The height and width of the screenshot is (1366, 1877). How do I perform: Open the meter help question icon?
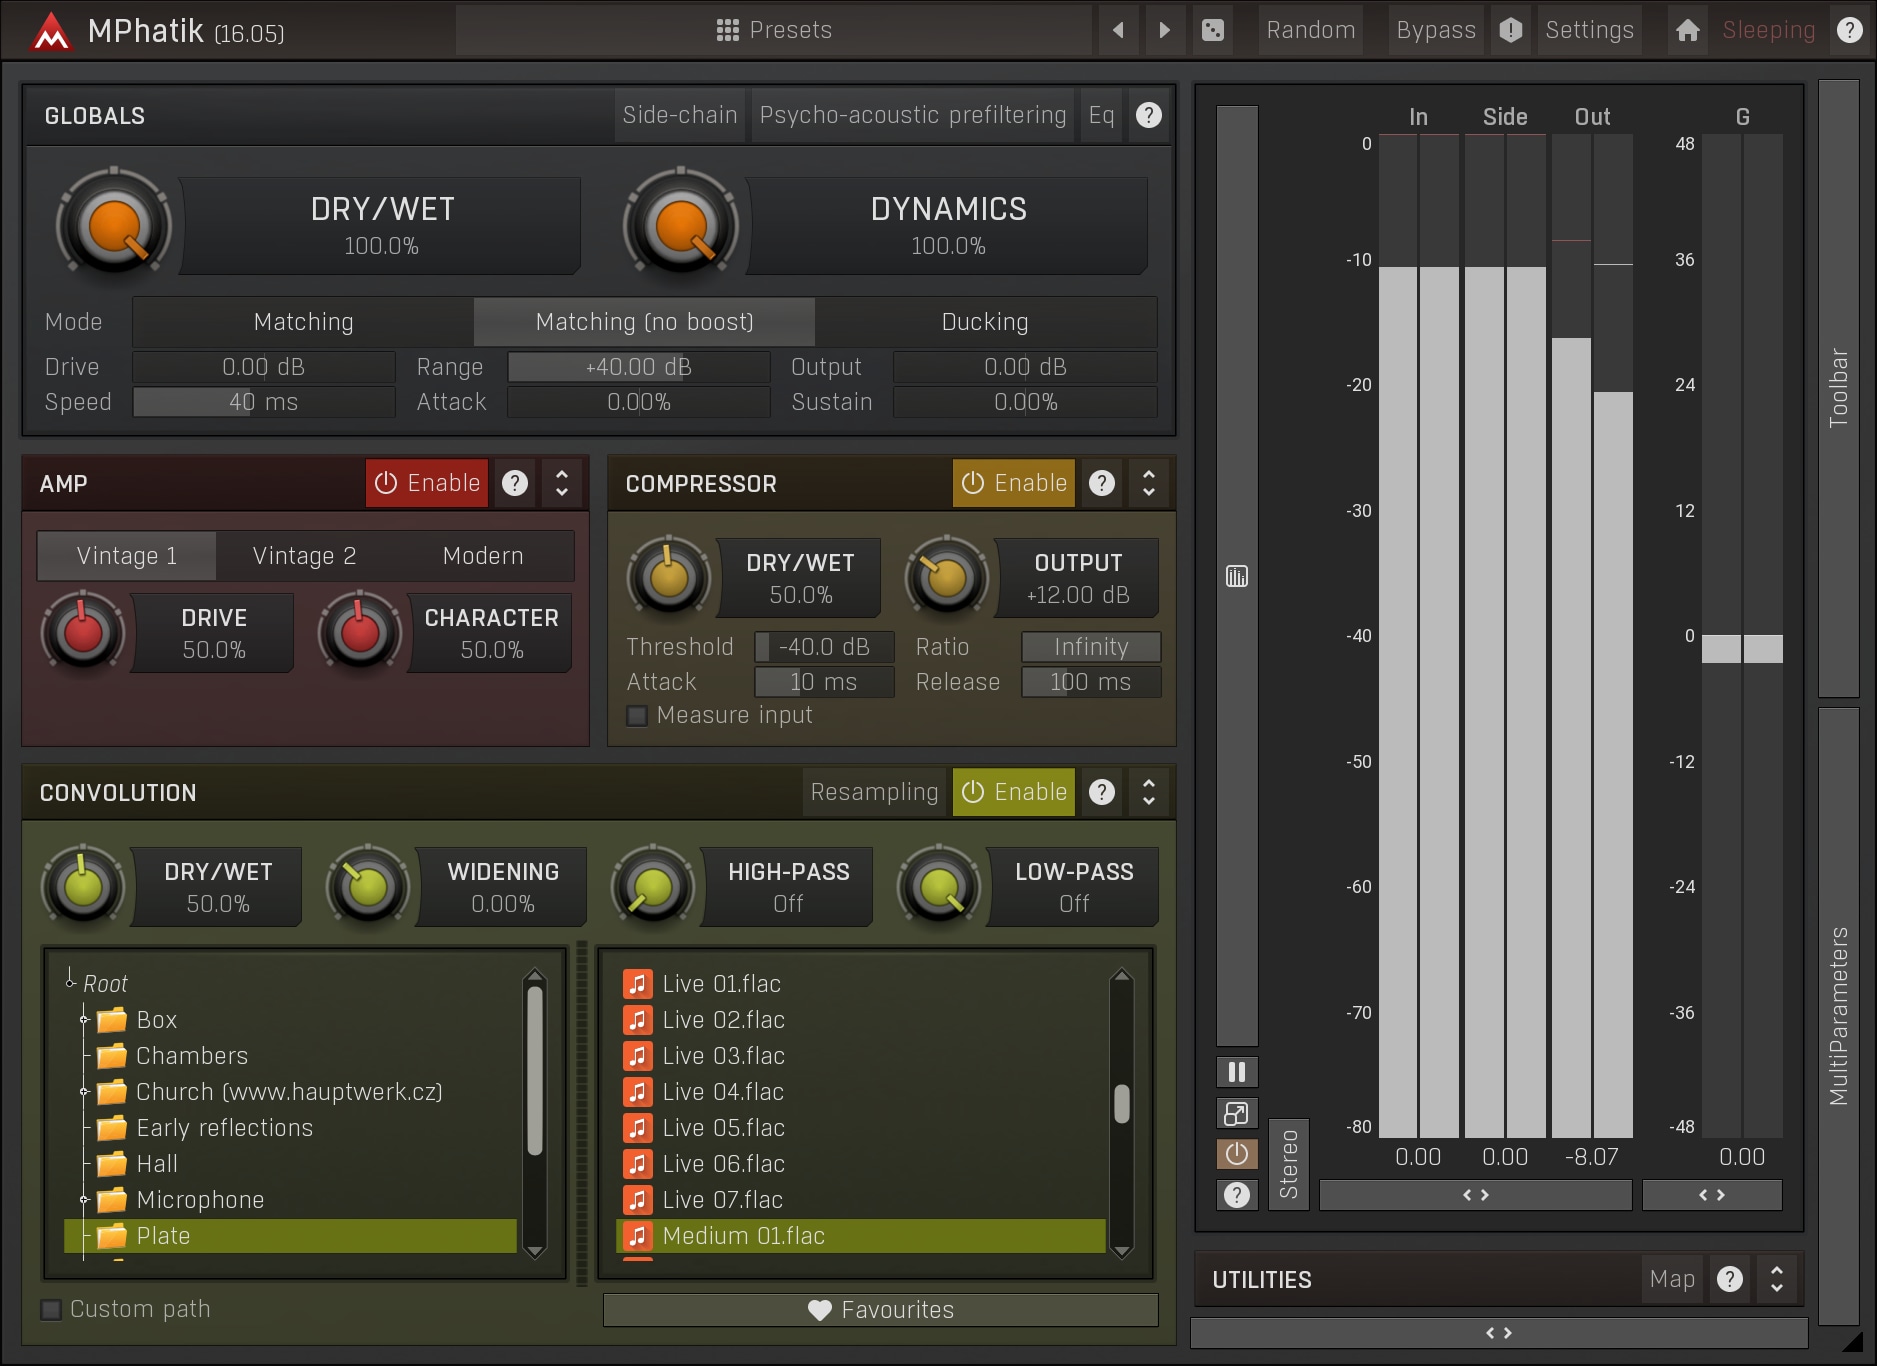[1237, 1195]
